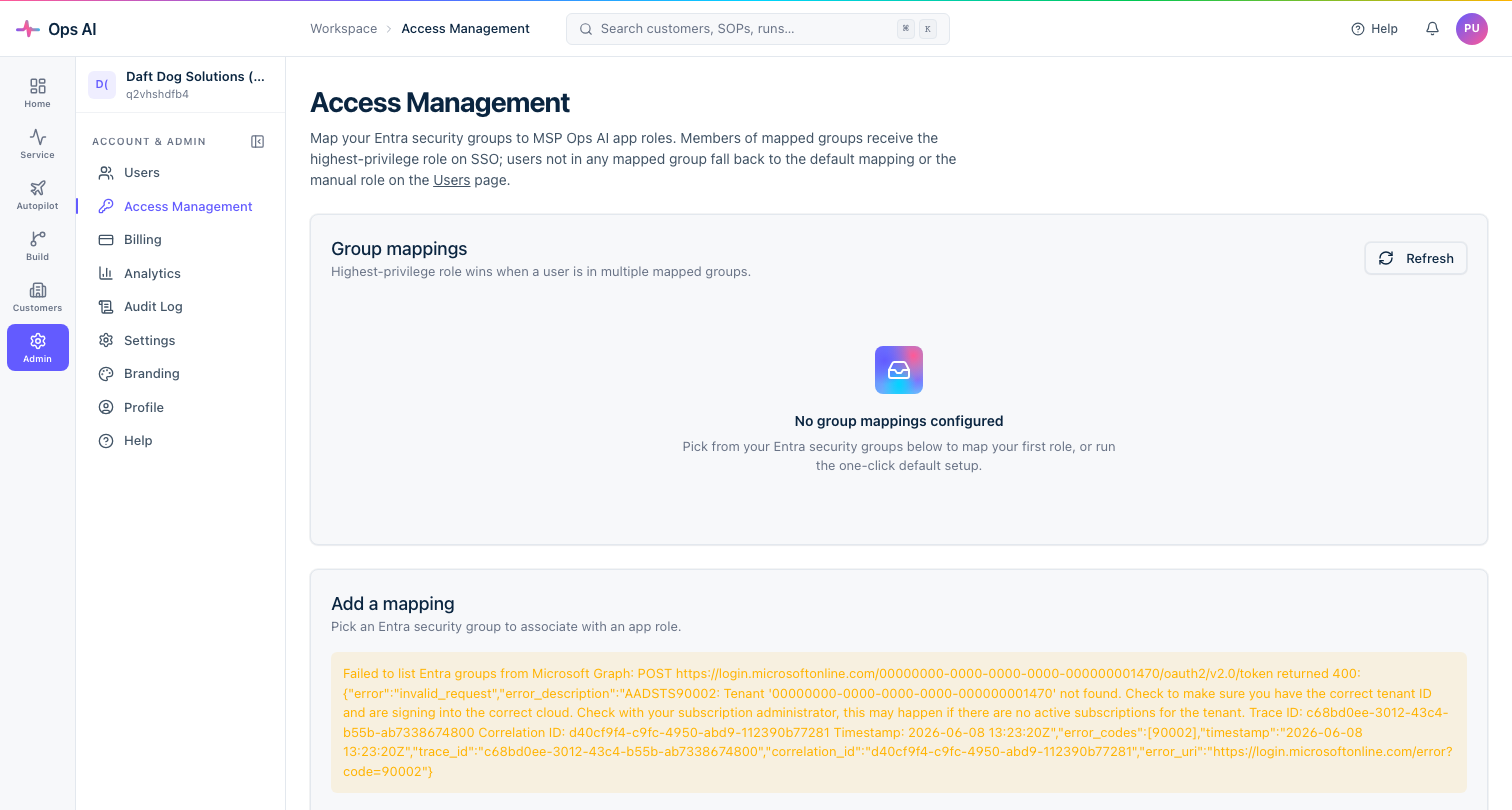Open the Users menu item
The height and width of the screenshot is (810, 1512).
(x=180, y=173)
